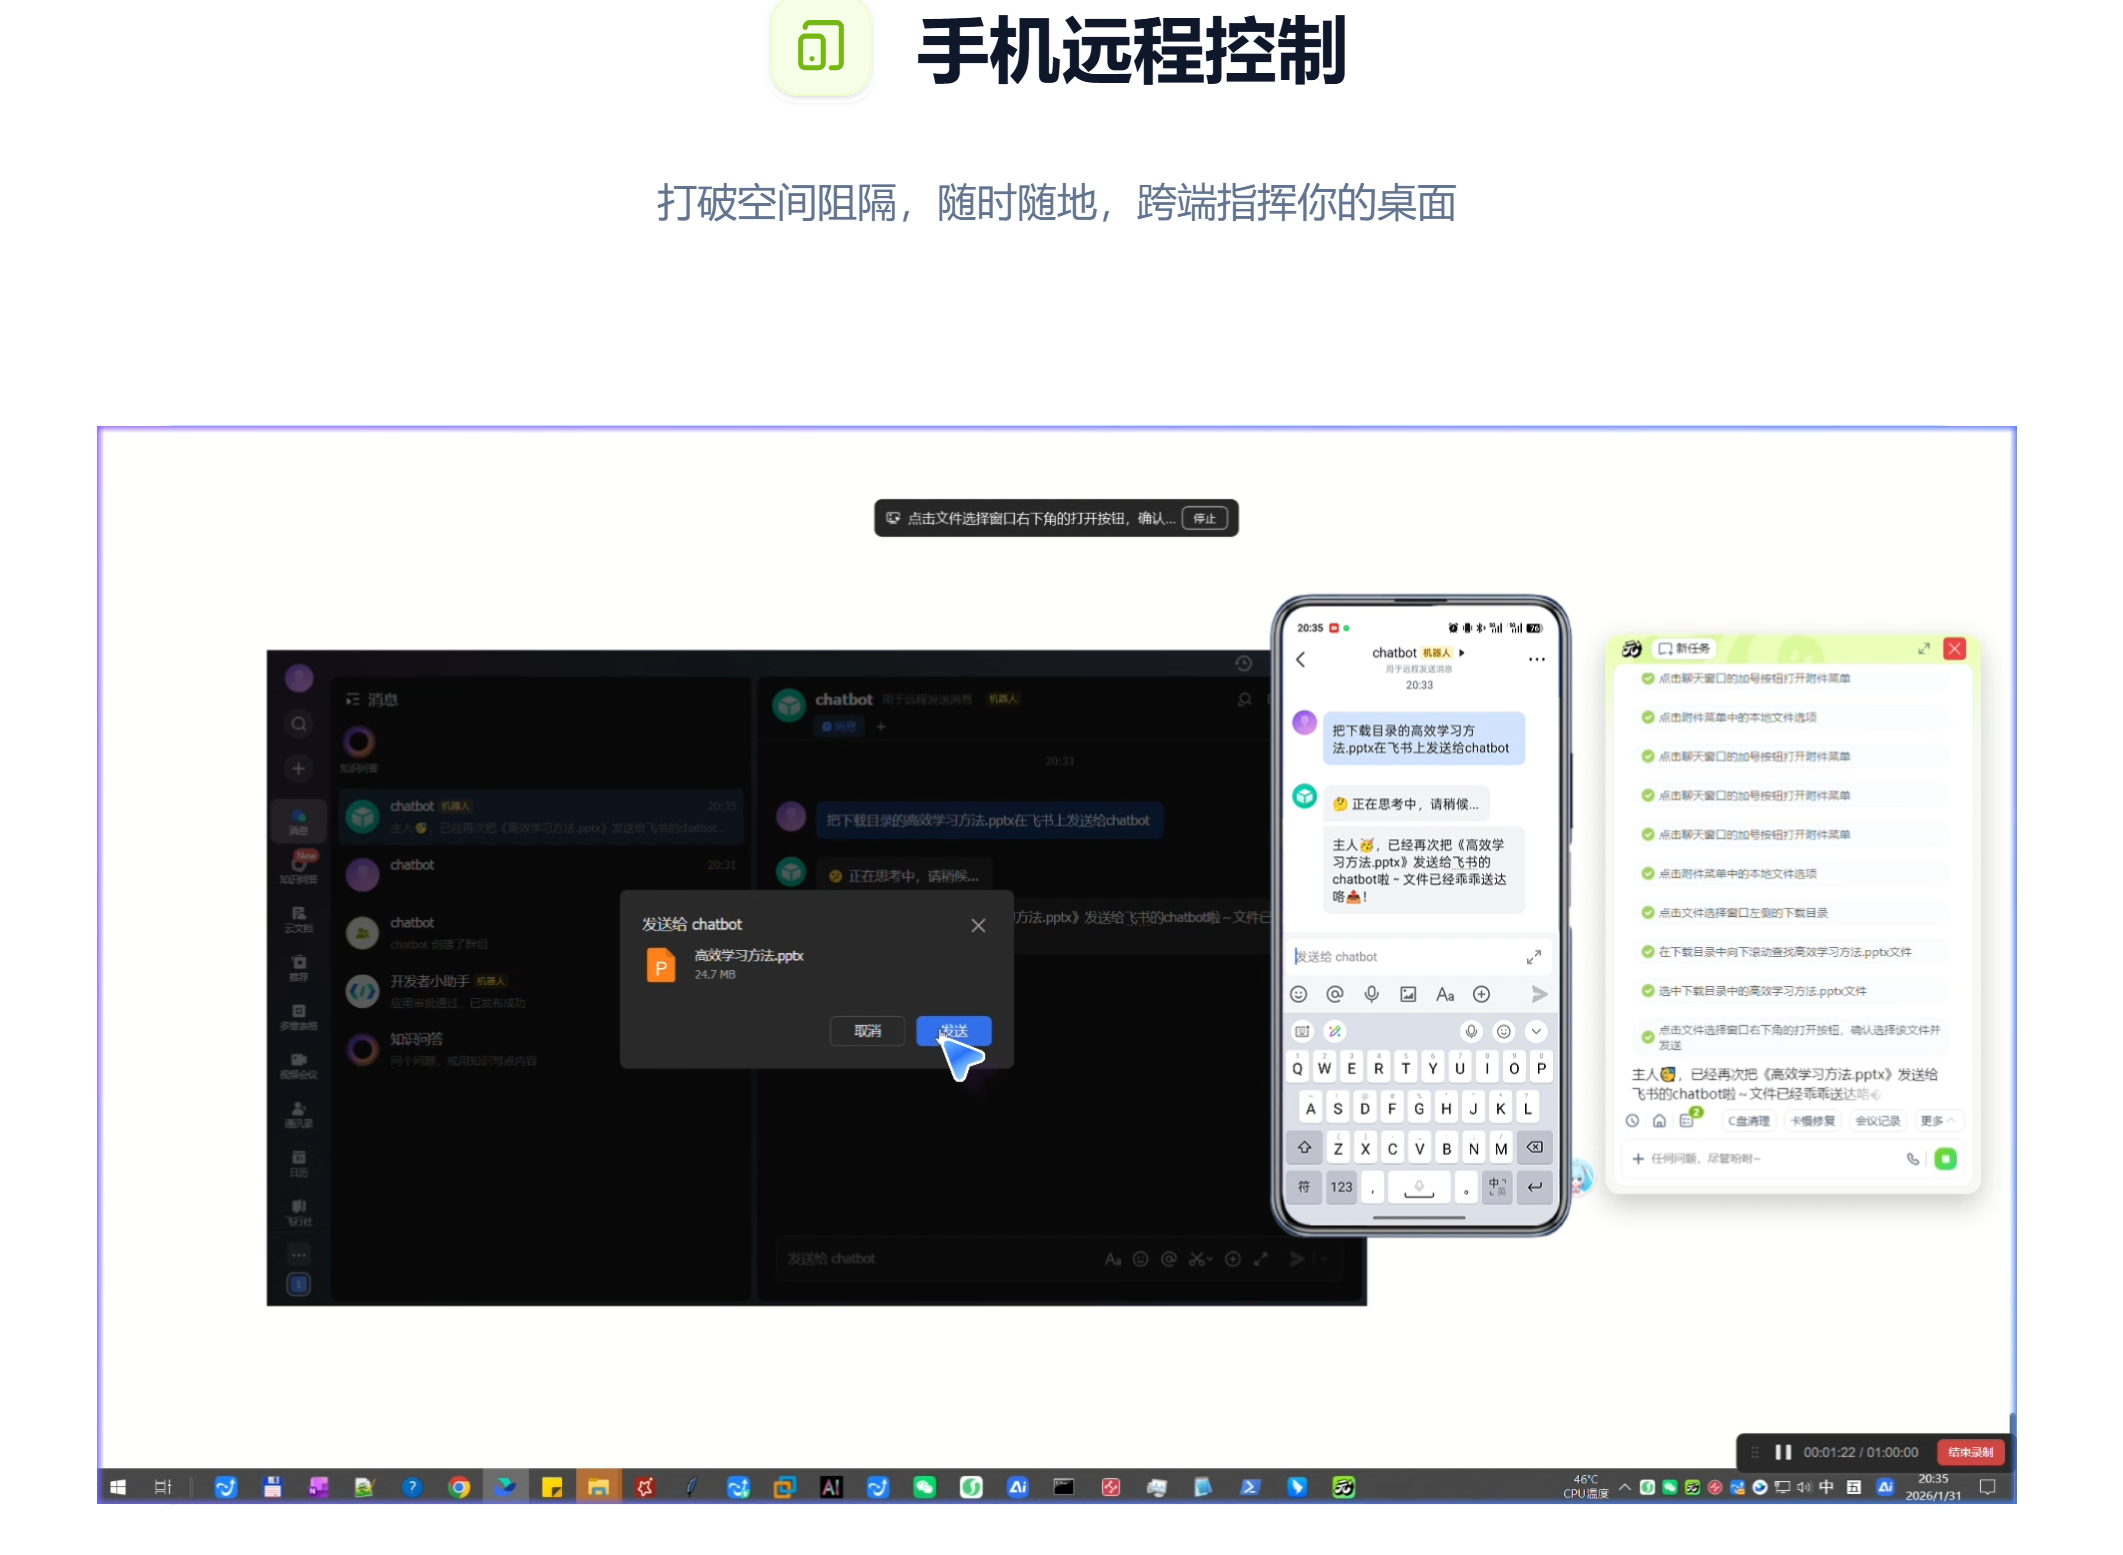This screenshot has width=2123, height=1555.
Task: Tap the image picker icon on phone
Action: point(1408,994)
